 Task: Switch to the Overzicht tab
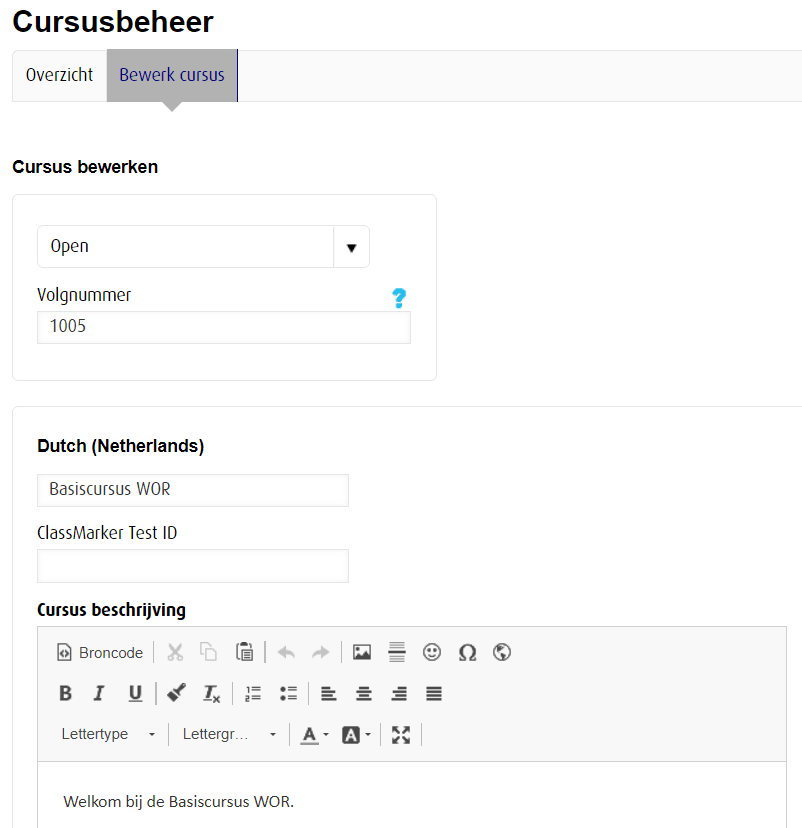click(x=60, y=76)
